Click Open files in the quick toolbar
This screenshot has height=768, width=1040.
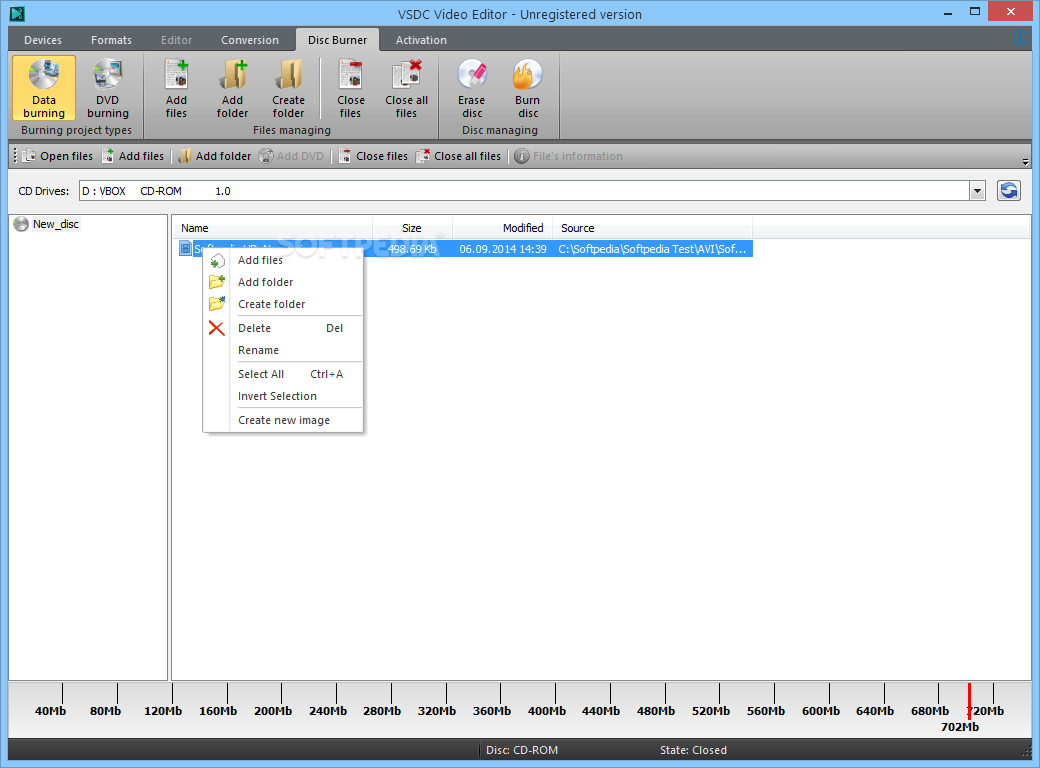[x=58, y=156]
